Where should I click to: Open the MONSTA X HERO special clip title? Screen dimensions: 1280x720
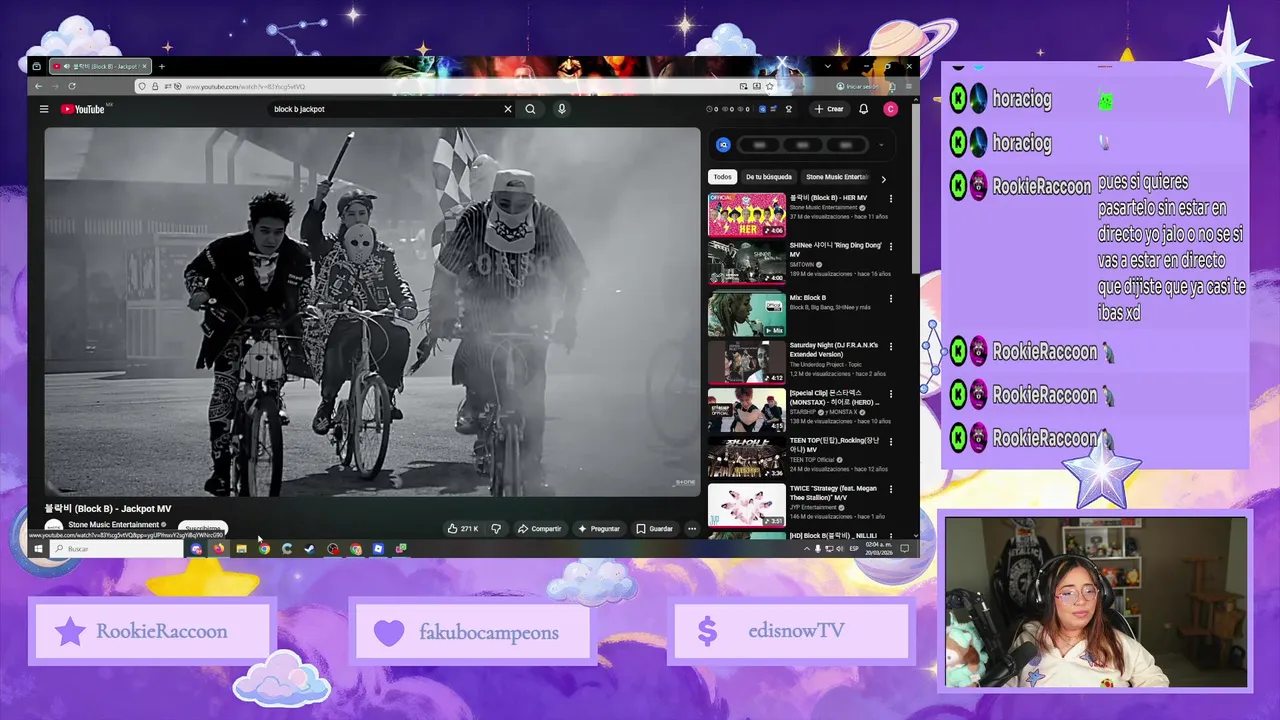click(x=834, y=398)
